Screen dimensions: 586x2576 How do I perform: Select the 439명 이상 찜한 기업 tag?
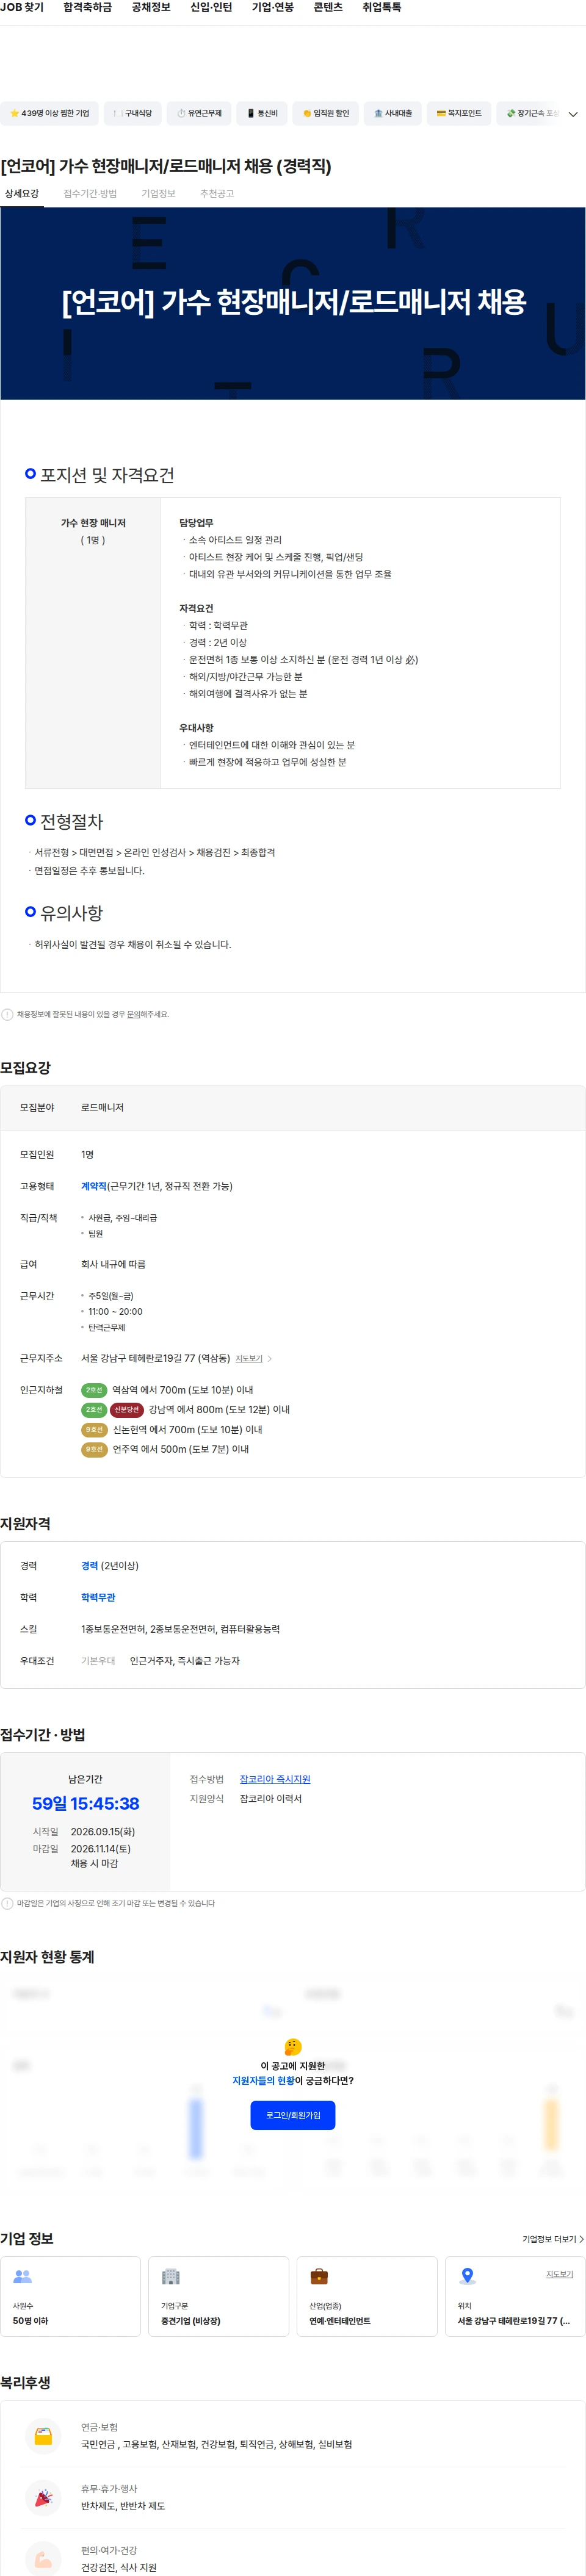pyautogui.click(x=49, y=113)
